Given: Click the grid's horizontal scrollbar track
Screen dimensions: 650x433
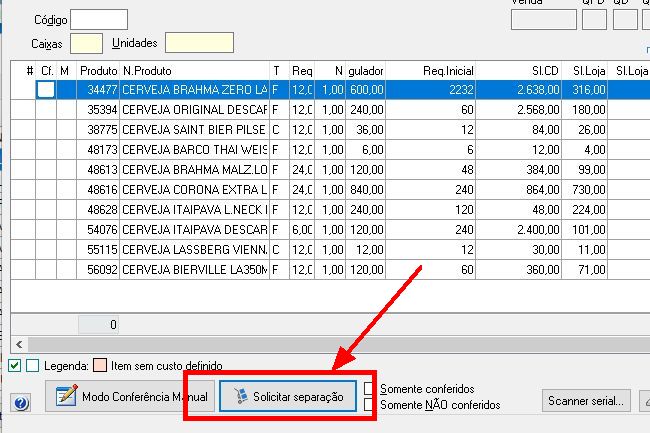Looking at the screenshot, I should tap(339, 344).
